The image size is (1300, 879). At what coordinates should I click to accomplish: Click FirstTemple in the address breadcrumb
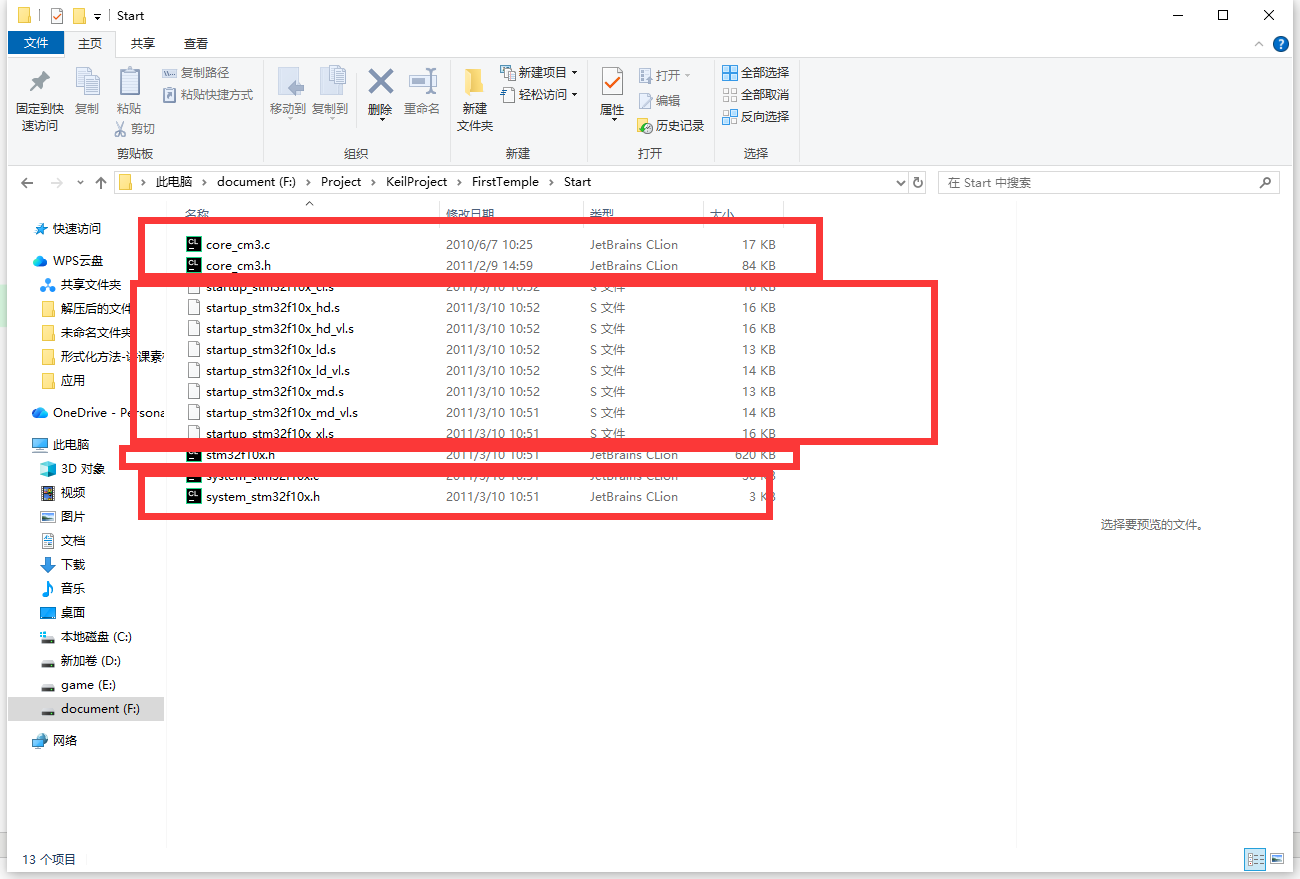505,182
